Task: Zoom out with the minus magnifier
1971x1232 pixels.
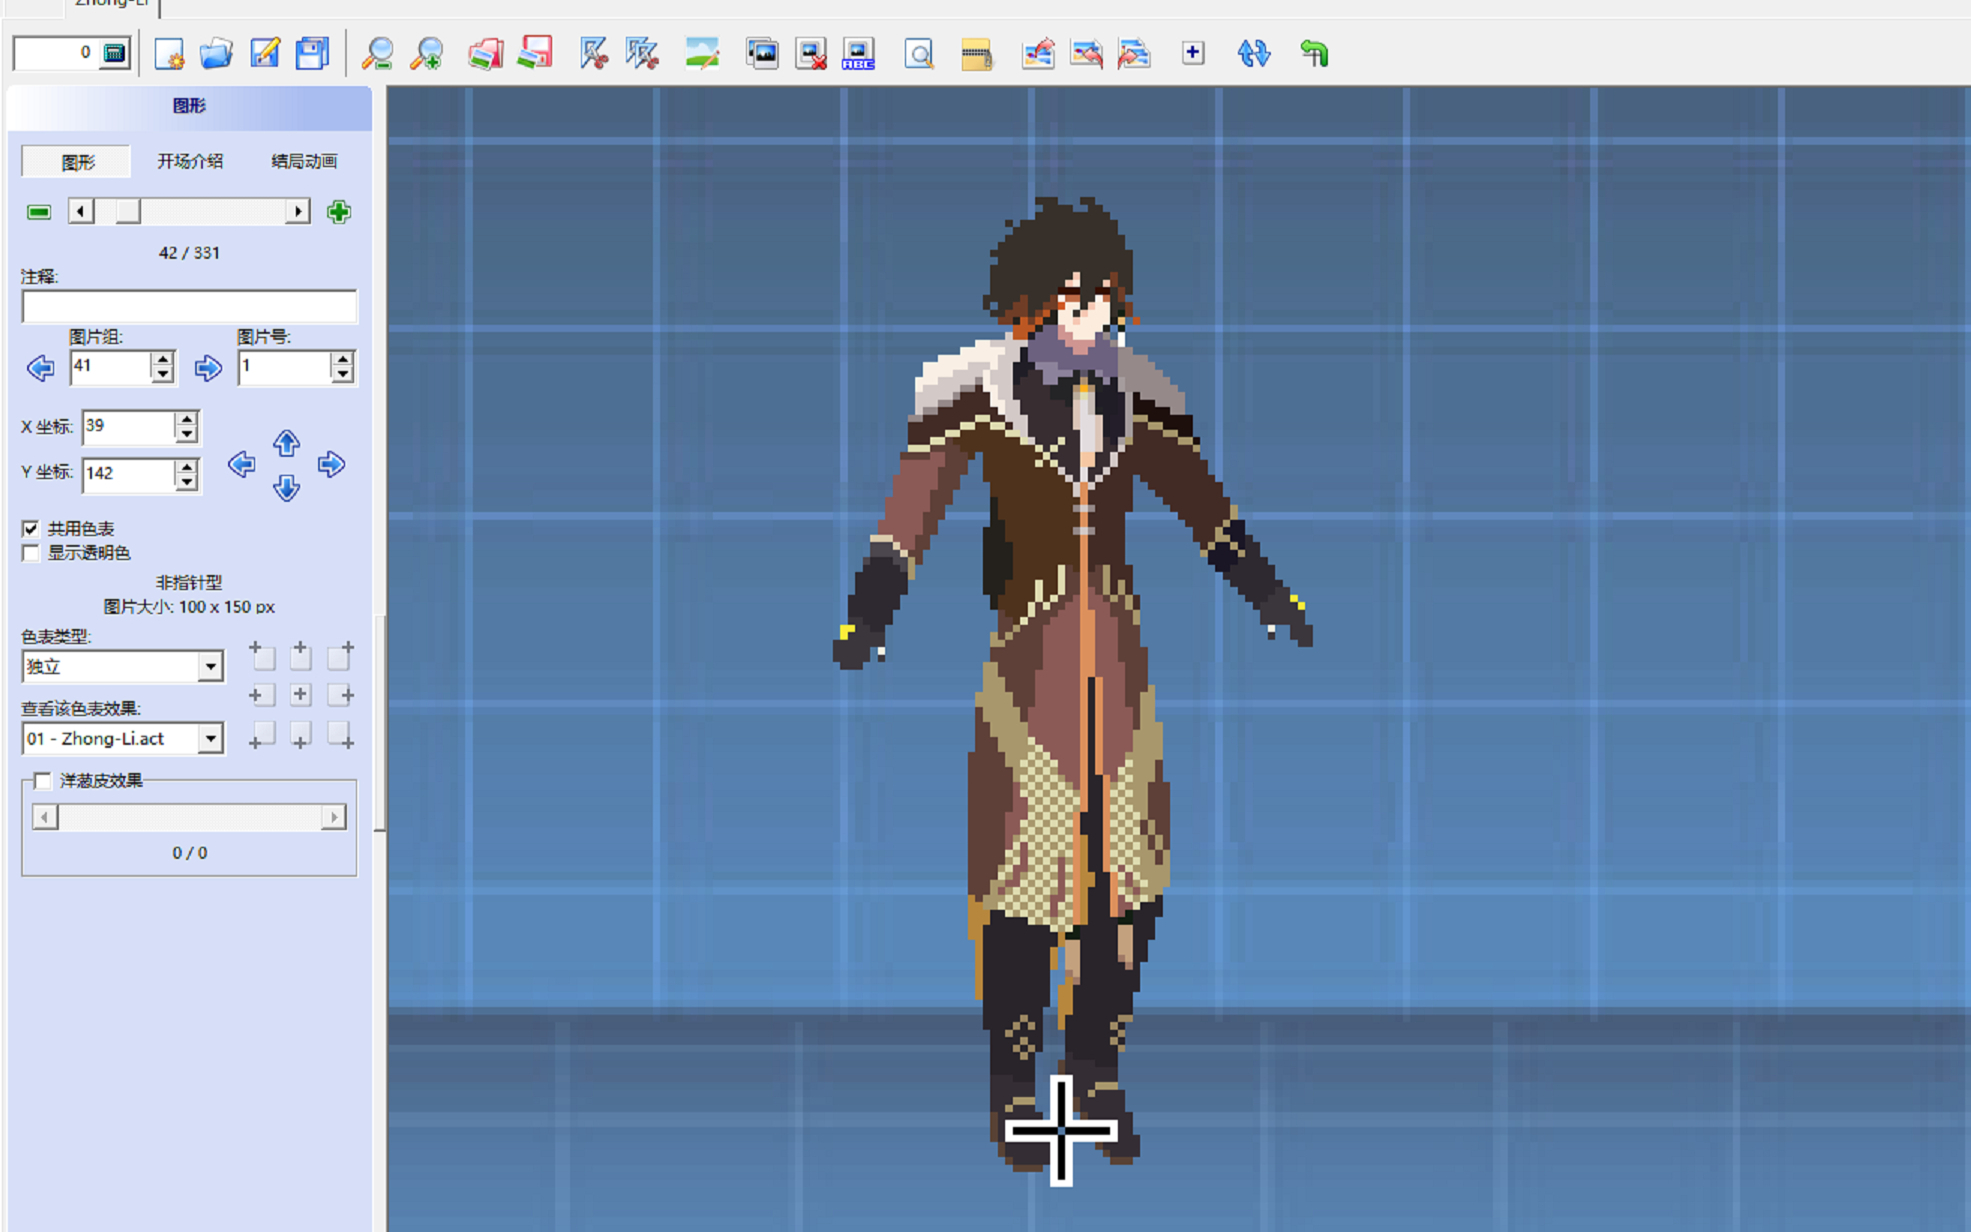Action: [377, 53]
